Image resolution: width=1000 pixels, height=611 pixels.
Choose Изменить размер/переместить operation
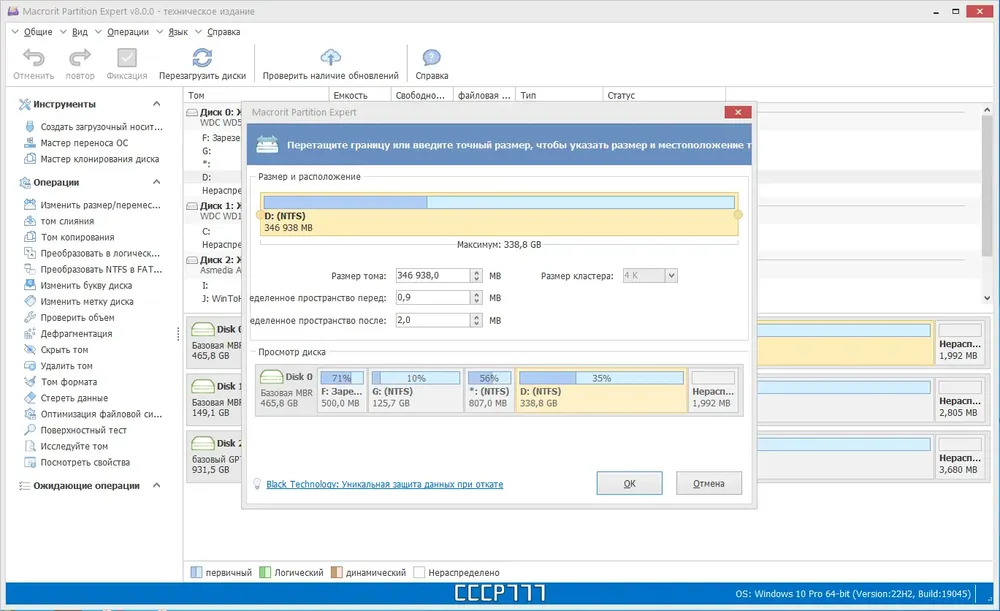[x=93, y=205]
